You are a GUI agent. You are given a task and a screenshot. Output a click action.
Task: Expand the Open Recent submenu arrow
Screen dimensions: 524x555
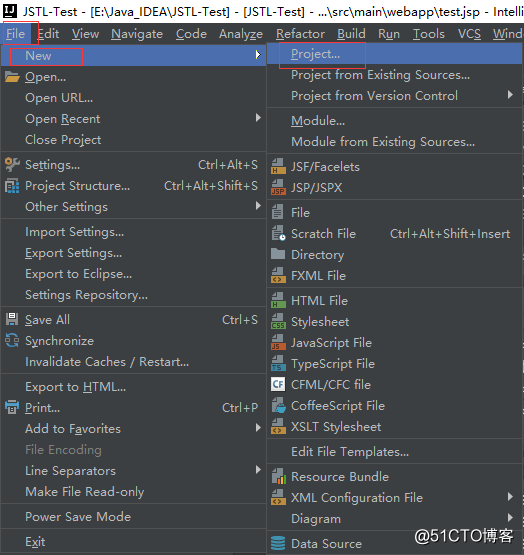pyautogui.click(x=258, y=118)
